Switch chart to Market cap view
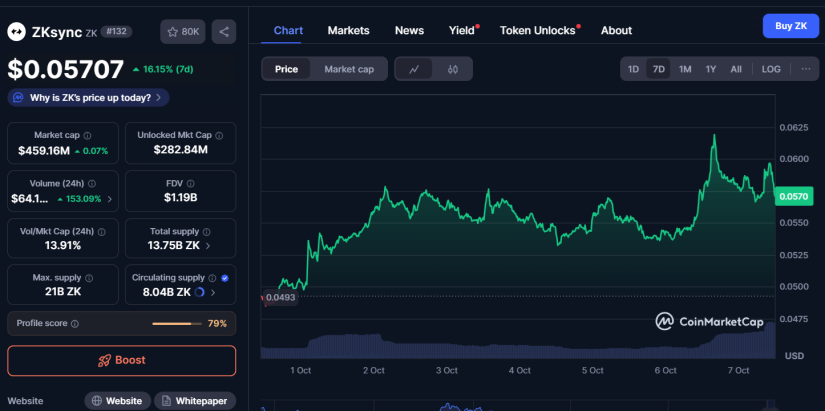This screenshot has width=825, height=411. (349, 69)
